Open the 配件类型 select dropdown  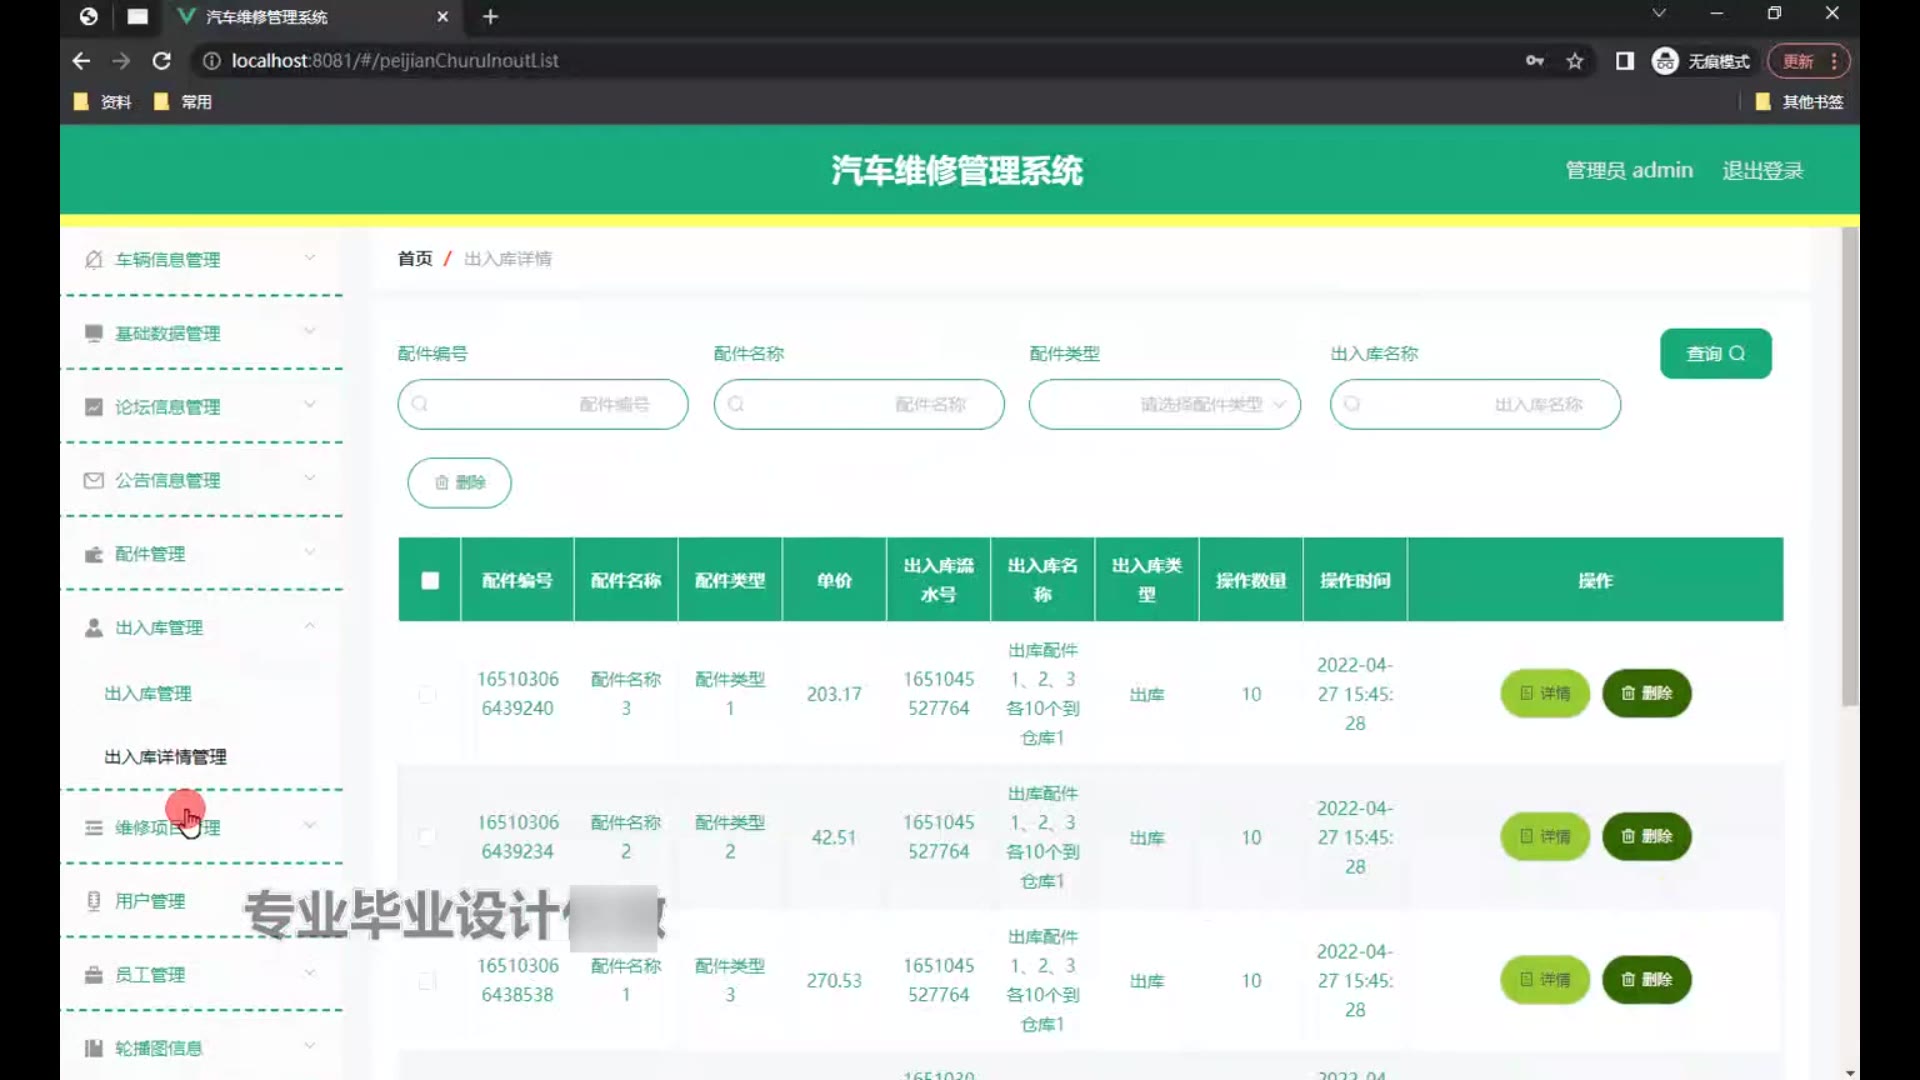1164,405
